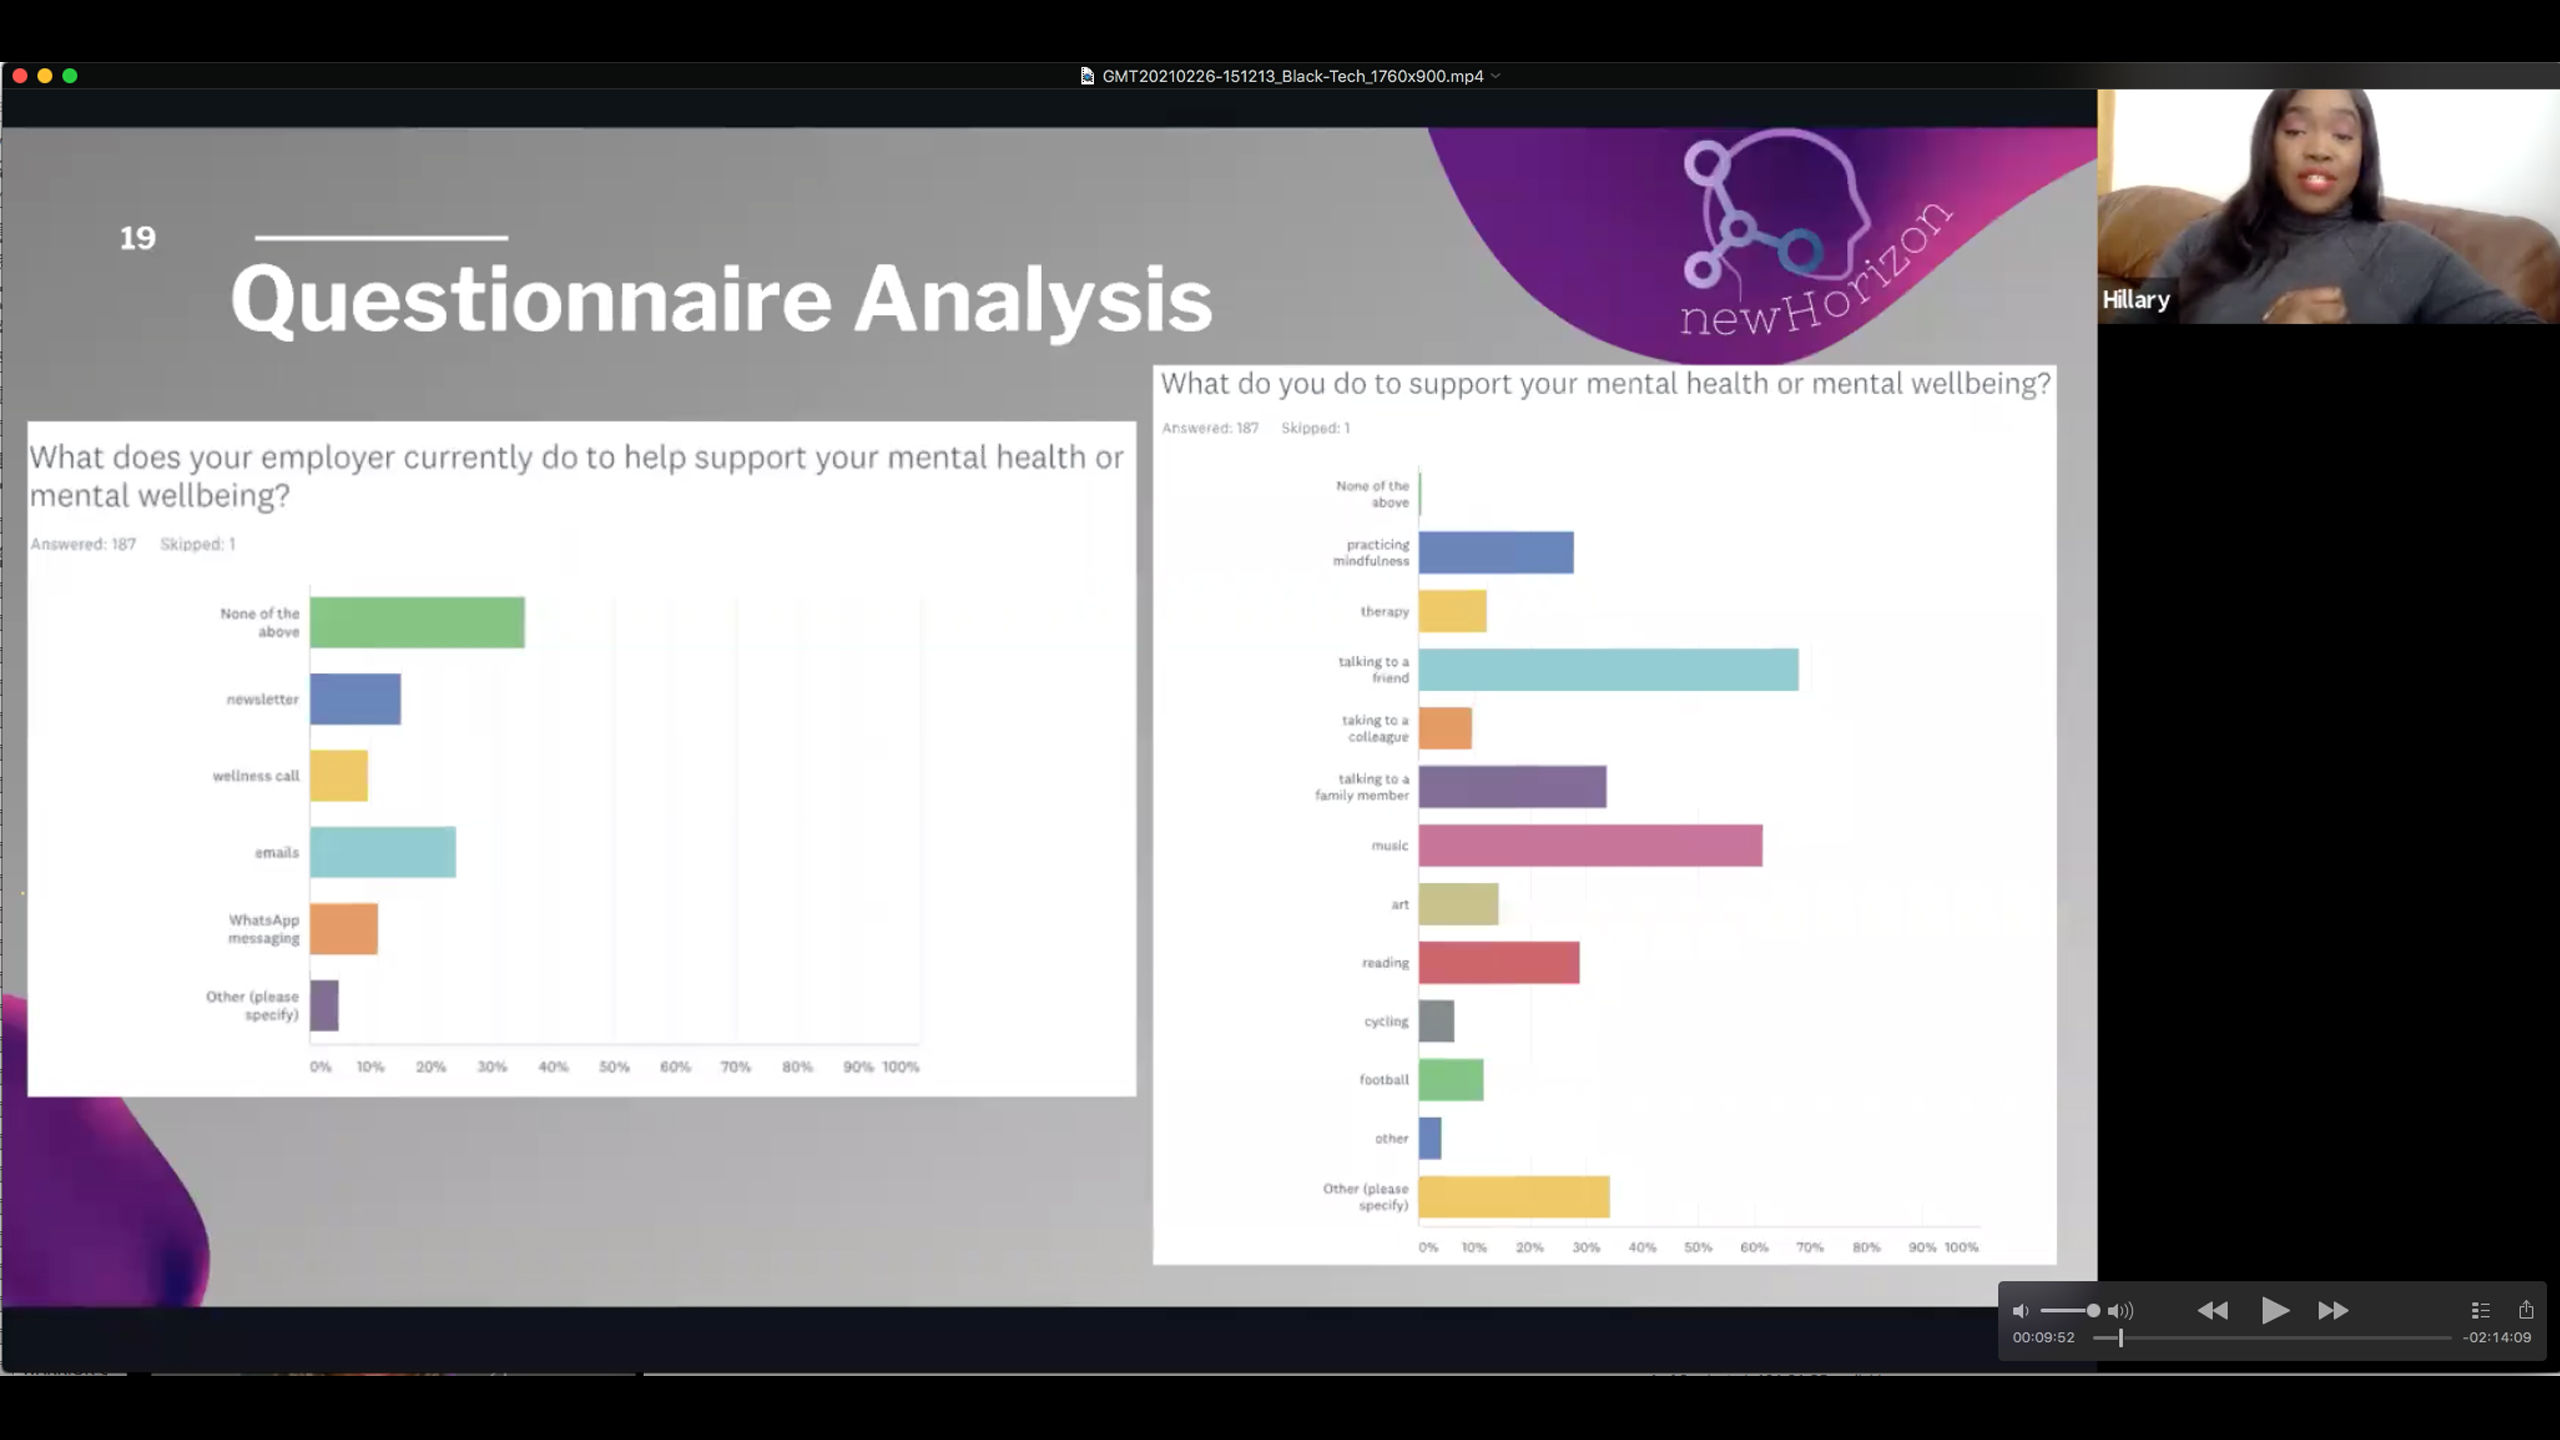Open the title dropdown chevron beside the filename
The height and width of the screenshot is (1440, 2560).
(1496, 76)
